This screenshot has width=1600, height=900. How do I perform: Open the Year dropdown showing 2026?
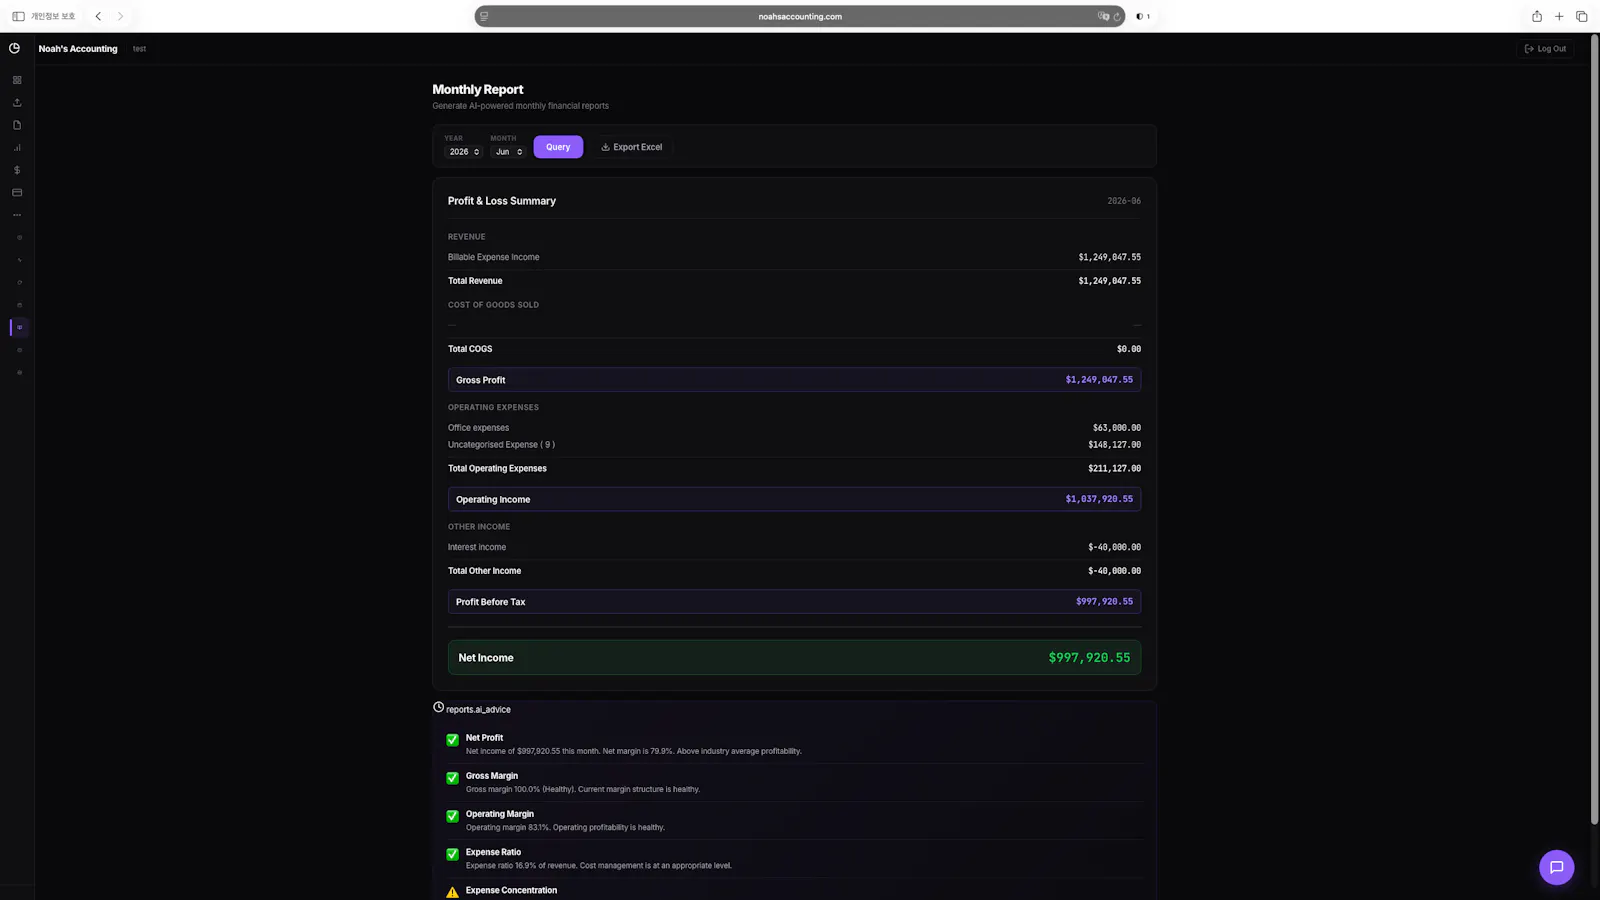[x=463, y=152]
